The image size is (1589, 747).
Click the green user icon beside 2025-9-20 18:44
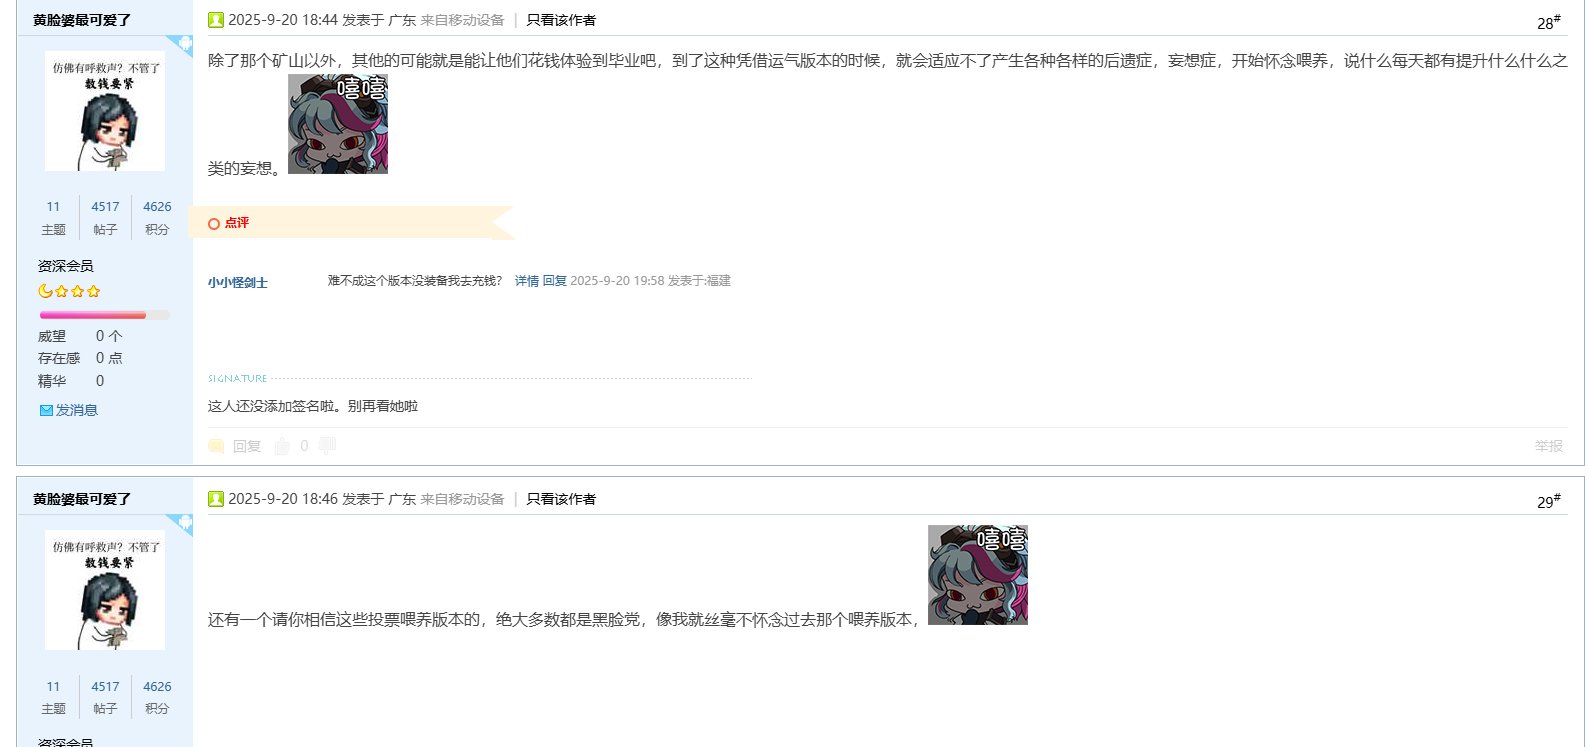(x=216, y=20)
